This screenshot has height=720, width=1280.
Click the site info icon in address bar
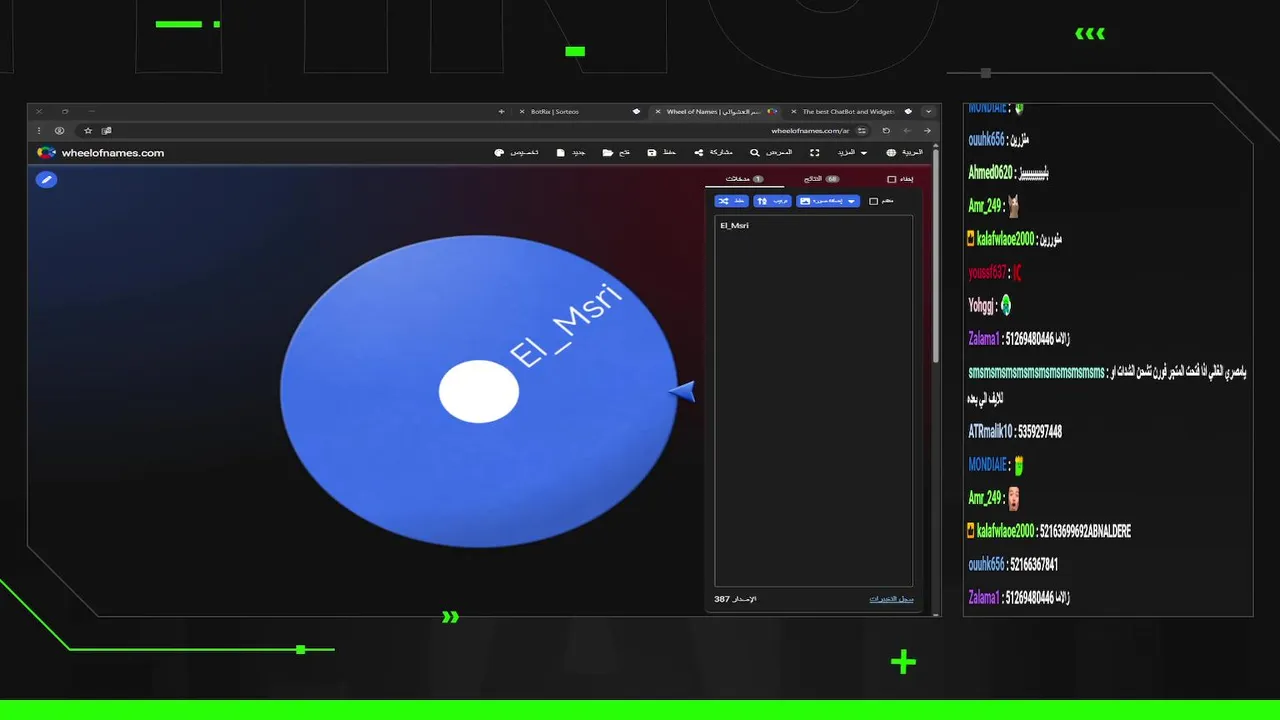click(x=861, y=131)
